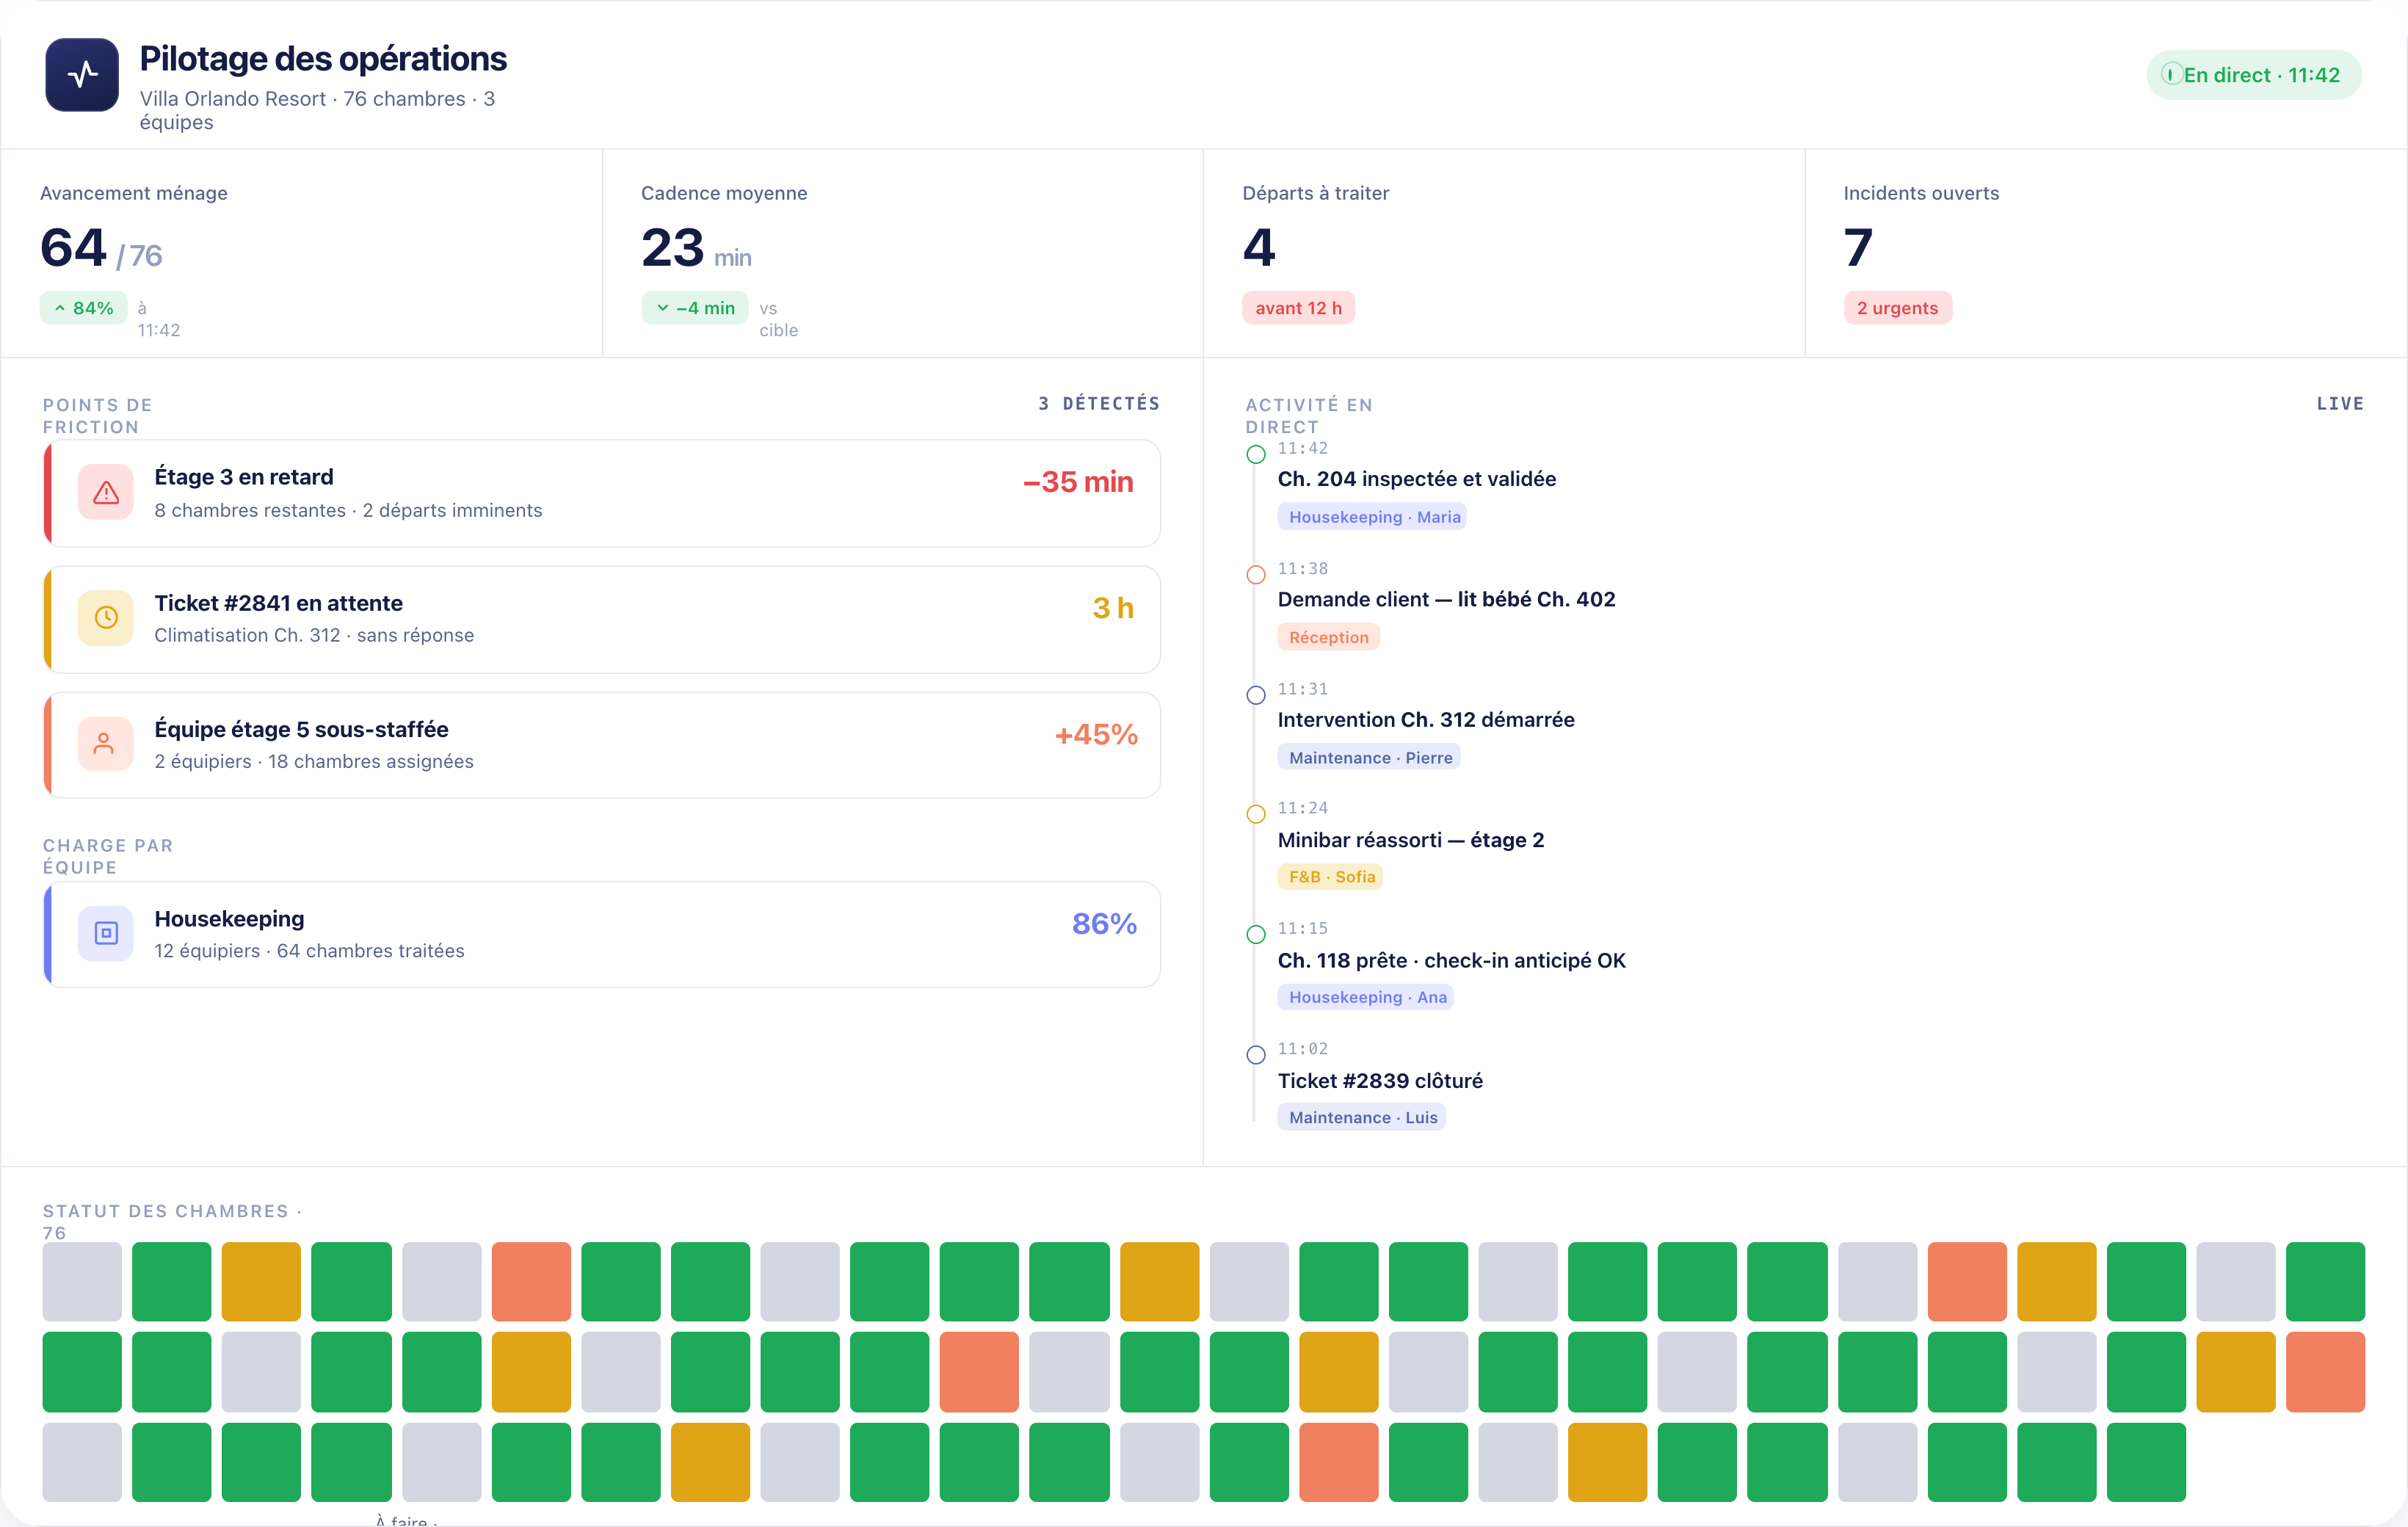Click the pulse logo icon beside Pilotage des opérations
The image size is (2408, 1527).
click(x=82, y=75)
